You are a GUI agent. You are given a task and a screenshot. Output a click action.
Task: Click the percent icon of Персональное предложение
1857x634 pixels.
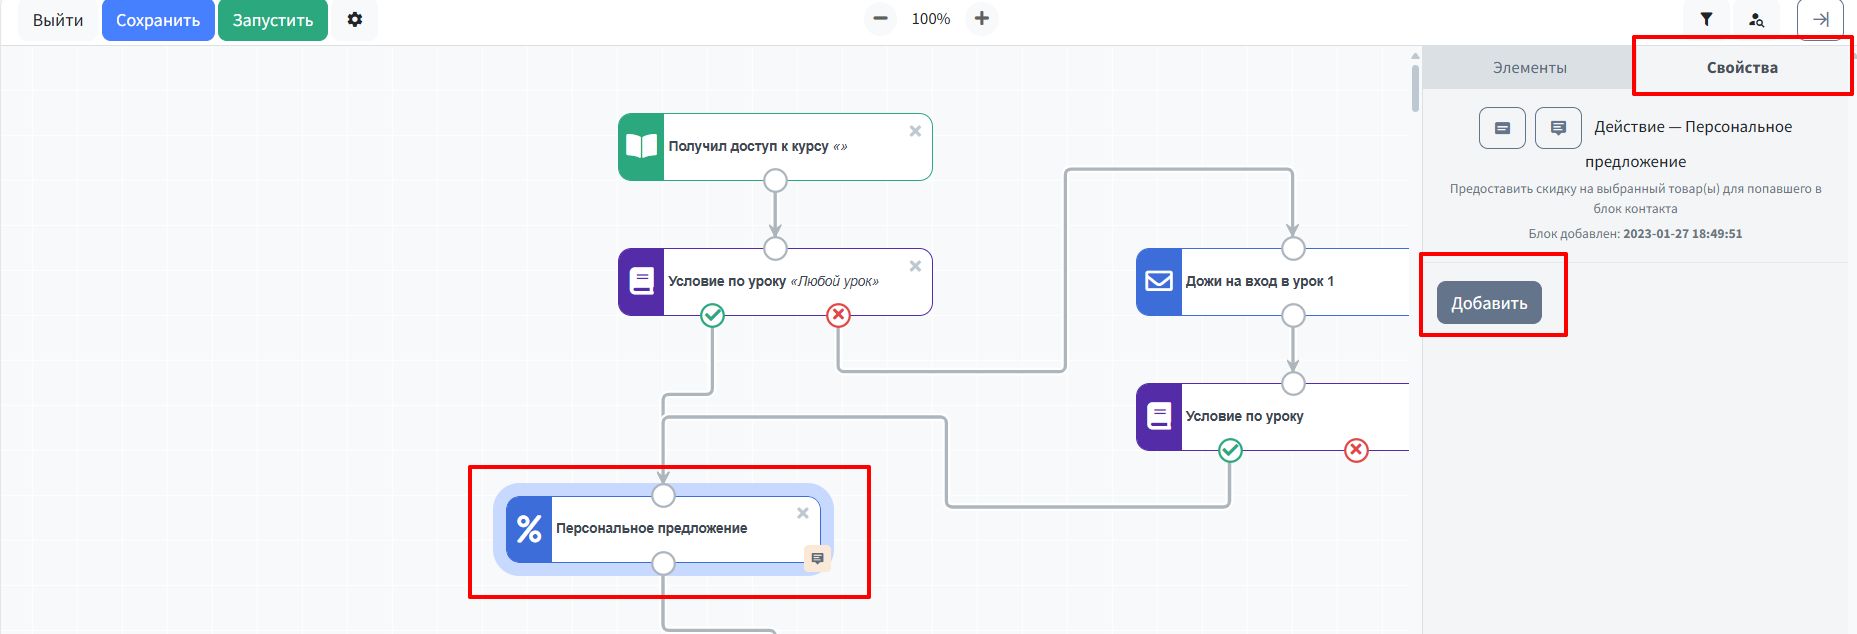tap(529, 529)
